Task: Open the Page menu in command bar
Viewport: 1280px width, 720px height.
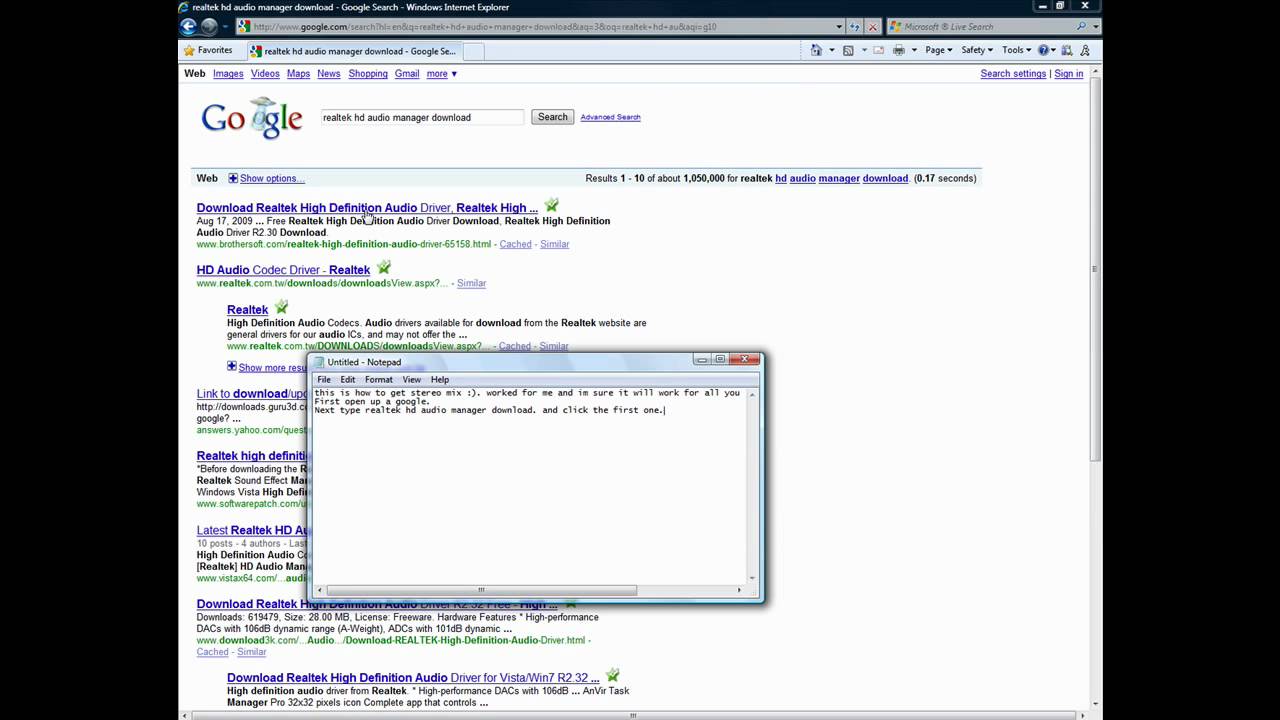Action: pos(939,50)
